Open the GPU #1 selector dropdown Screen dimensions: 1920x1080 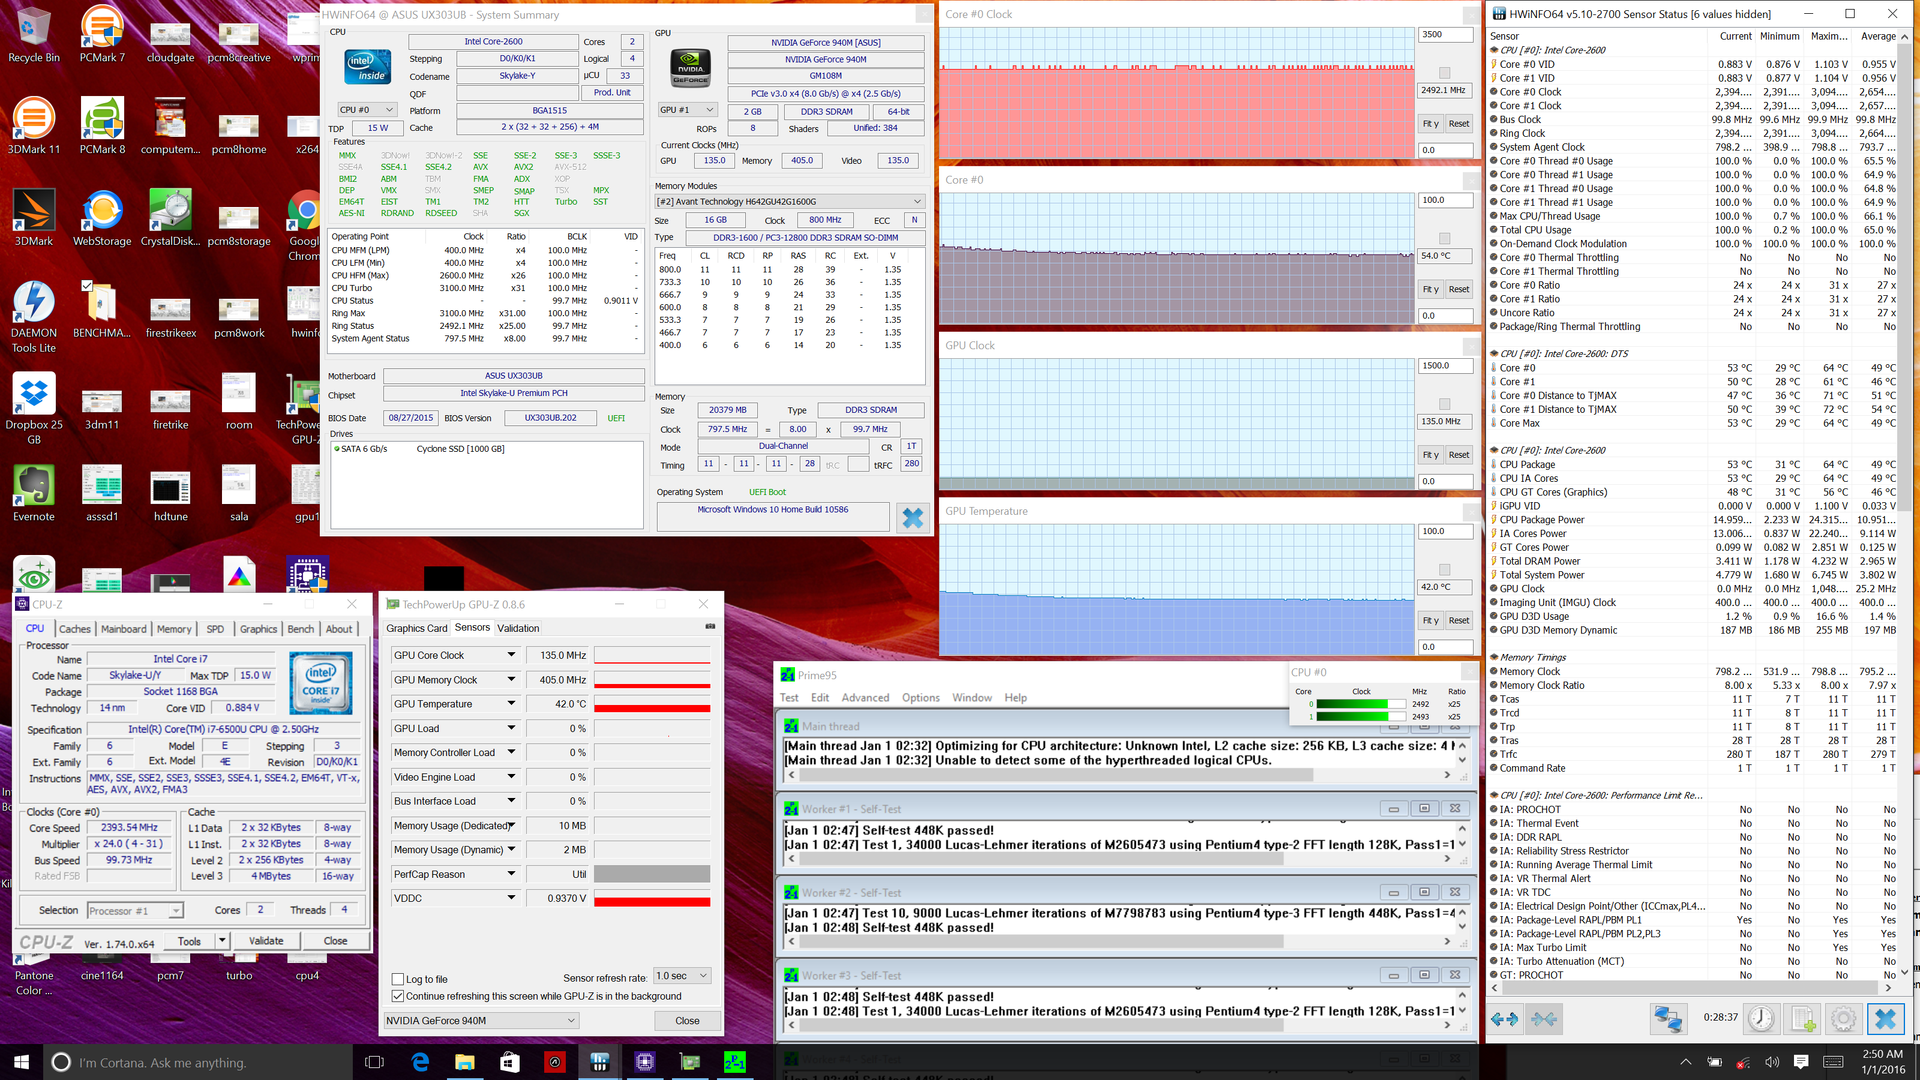click(687, 110)
